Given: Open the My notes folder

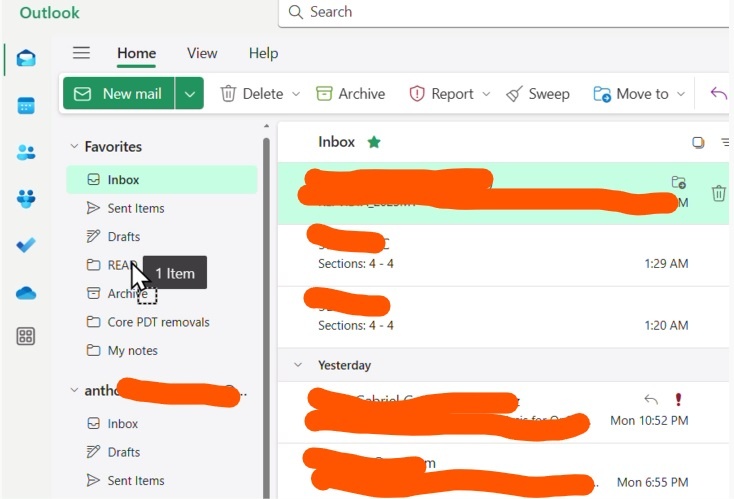Looking at the screenshot, I should (162, 350).
